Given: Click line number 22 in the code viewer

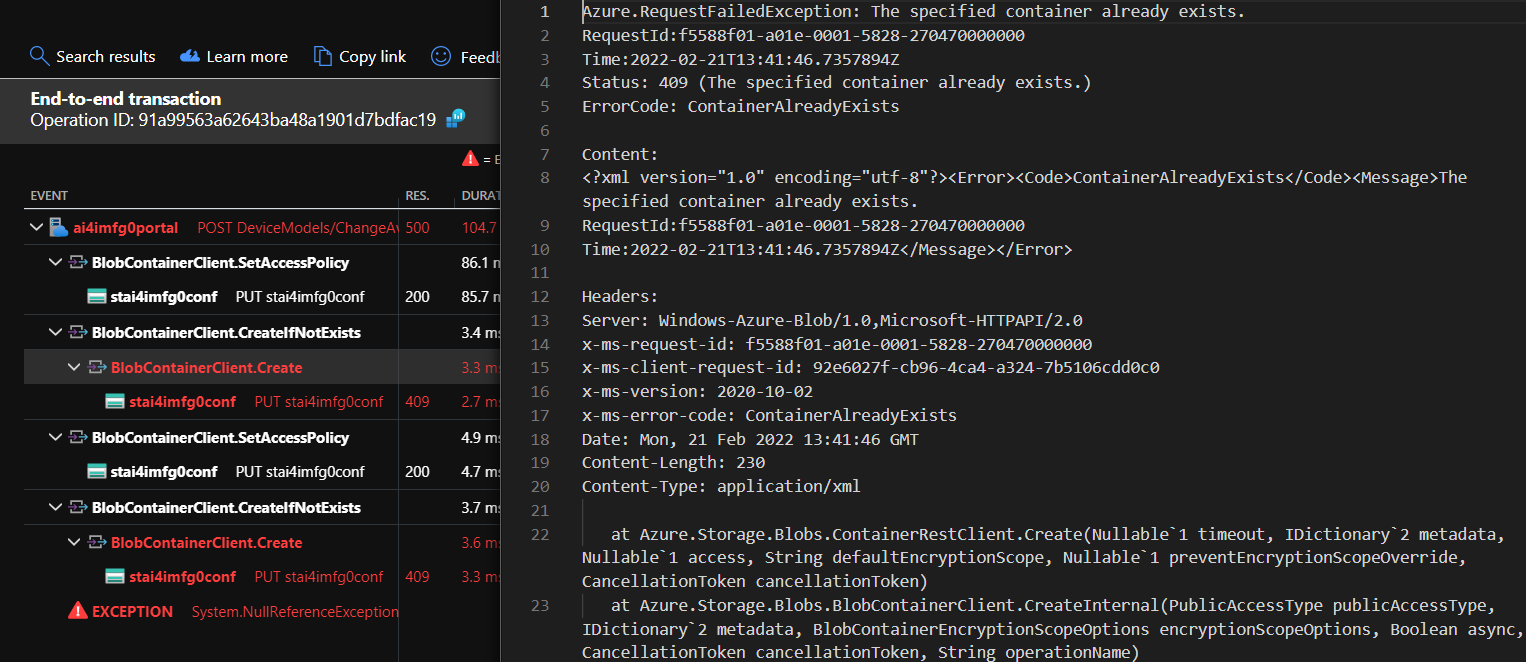Looking at the screenshot, I should point(540,534).
